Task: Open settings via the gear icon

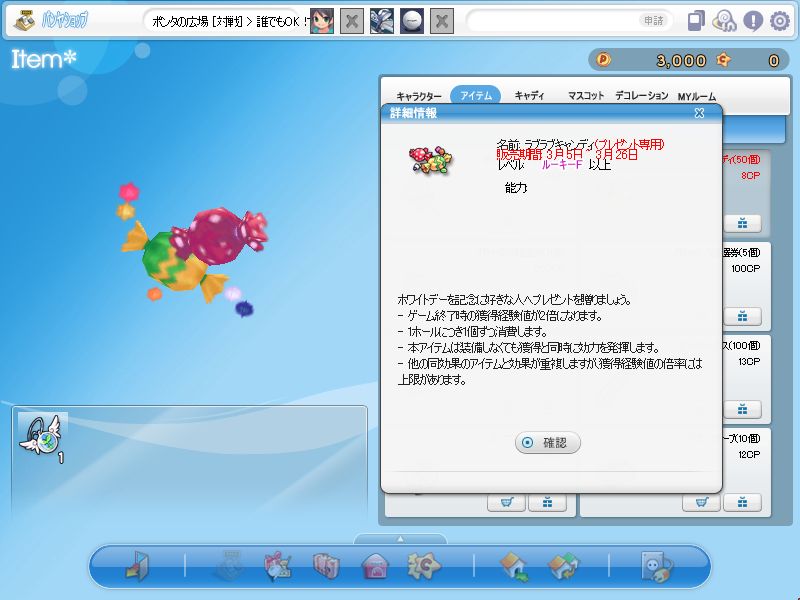Action: pyautogui.click(x=780, y=21)
